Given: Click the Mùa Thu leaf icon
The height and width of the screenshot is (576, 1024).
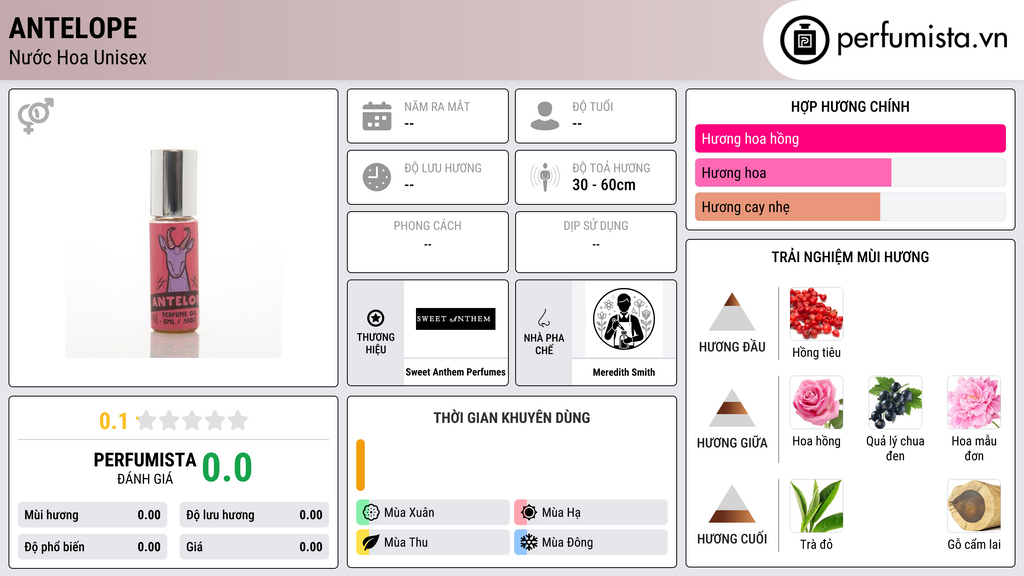Looking at the screenshot, I should click(370, 542).
